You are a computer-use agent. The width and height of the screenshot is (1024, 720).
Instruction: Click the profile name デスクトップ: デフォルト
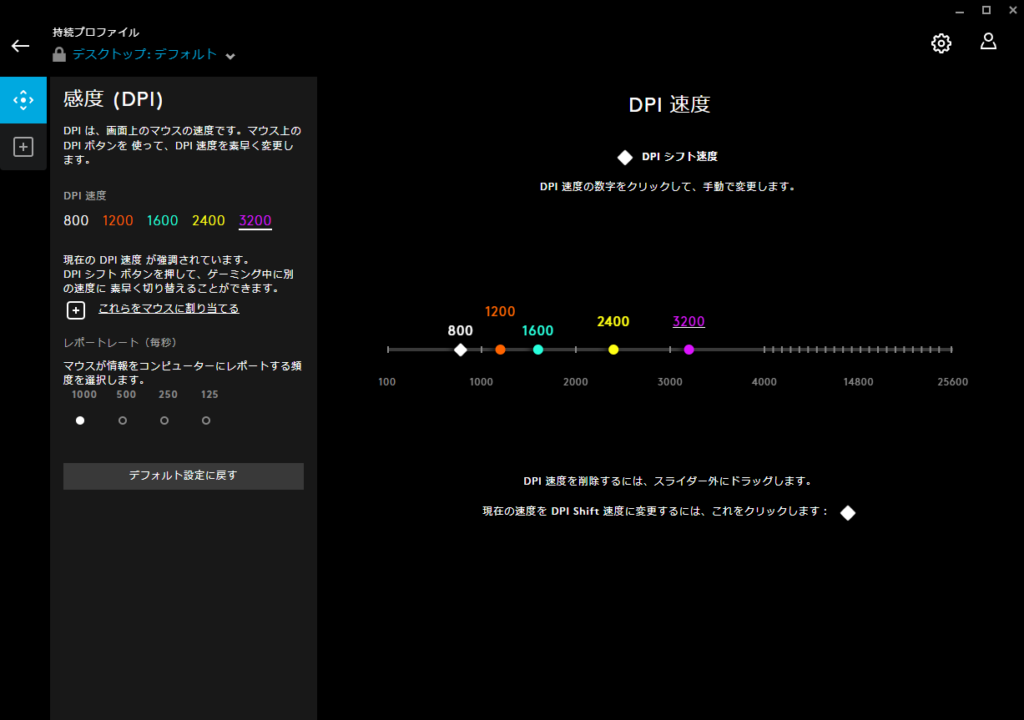(144, 54)
